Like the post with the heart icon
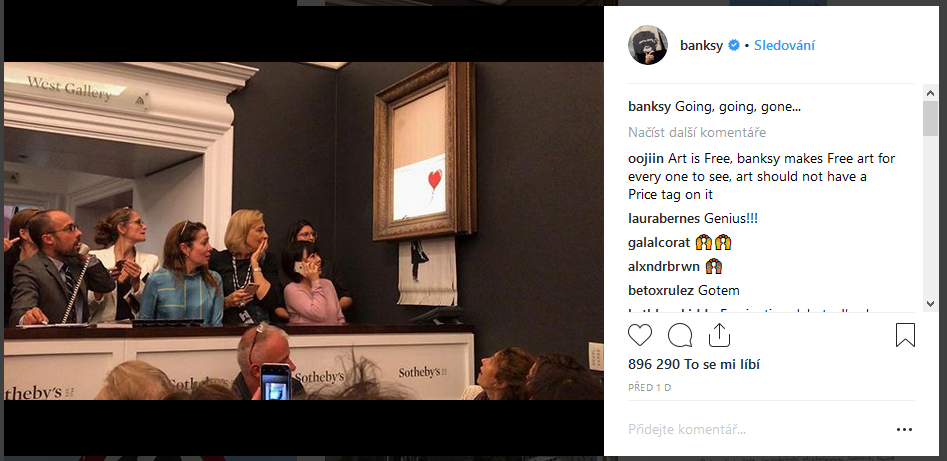947x461 pixels. tap(640, 335)
